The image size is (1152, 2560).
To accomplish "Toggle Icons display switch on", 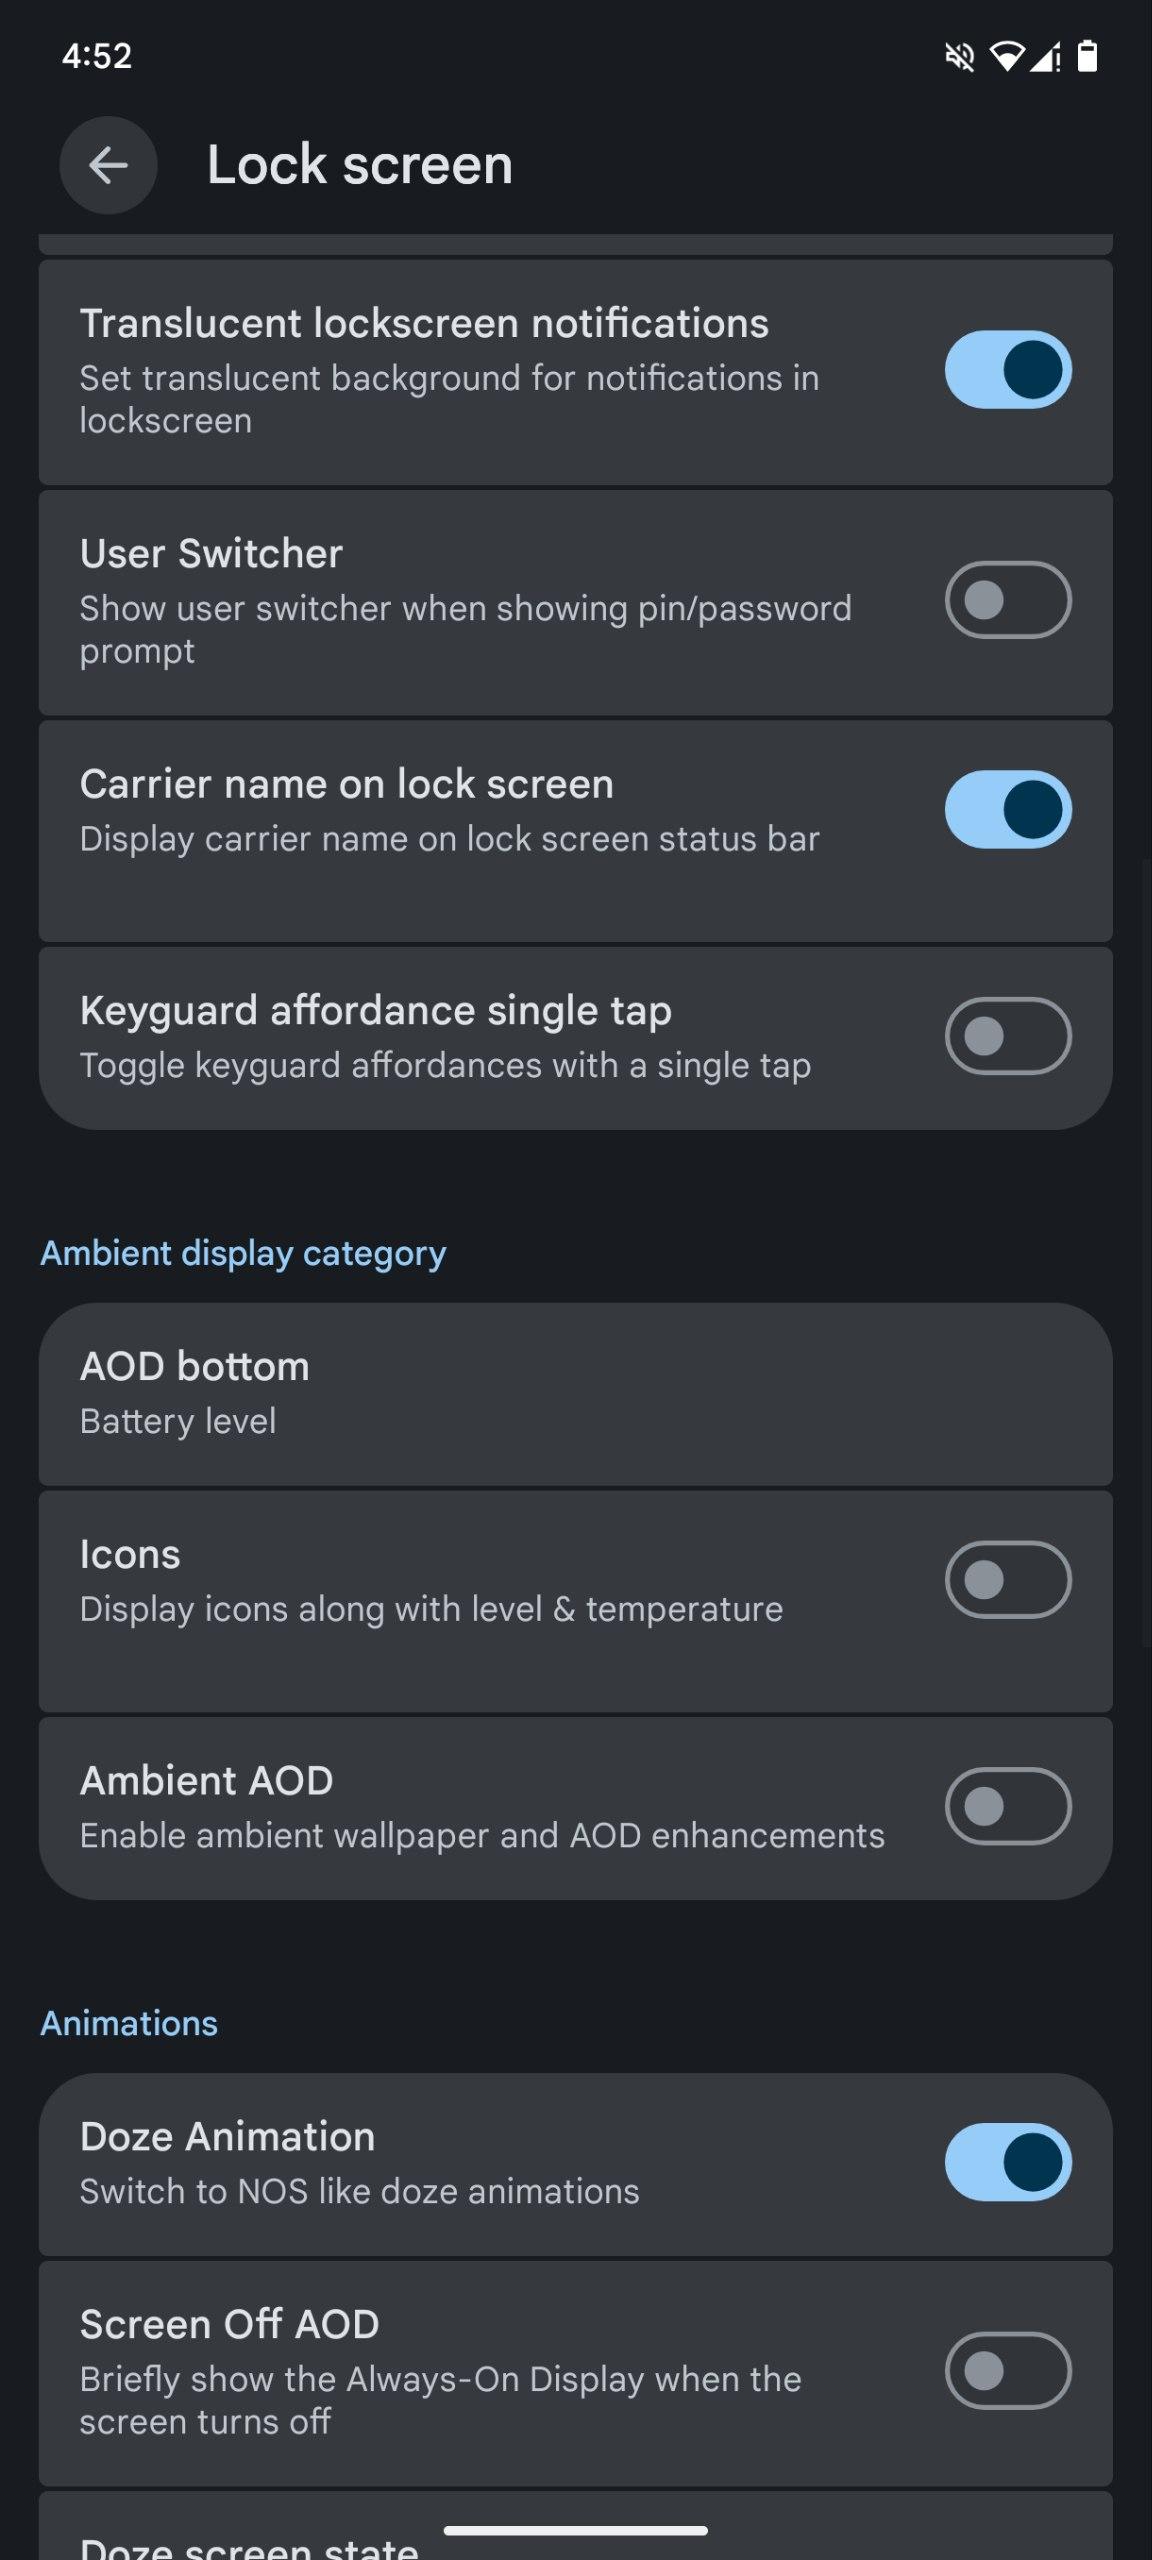I will point(1008,1580).
